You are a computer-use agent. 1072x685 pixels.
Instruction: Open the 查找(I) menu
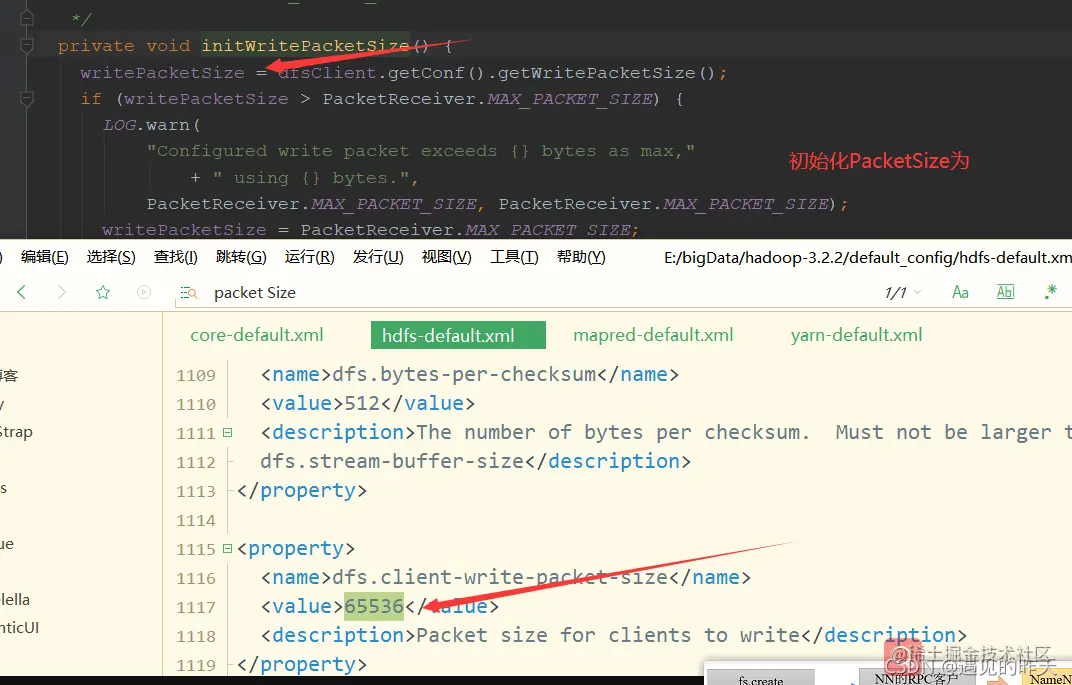point(176,257)
